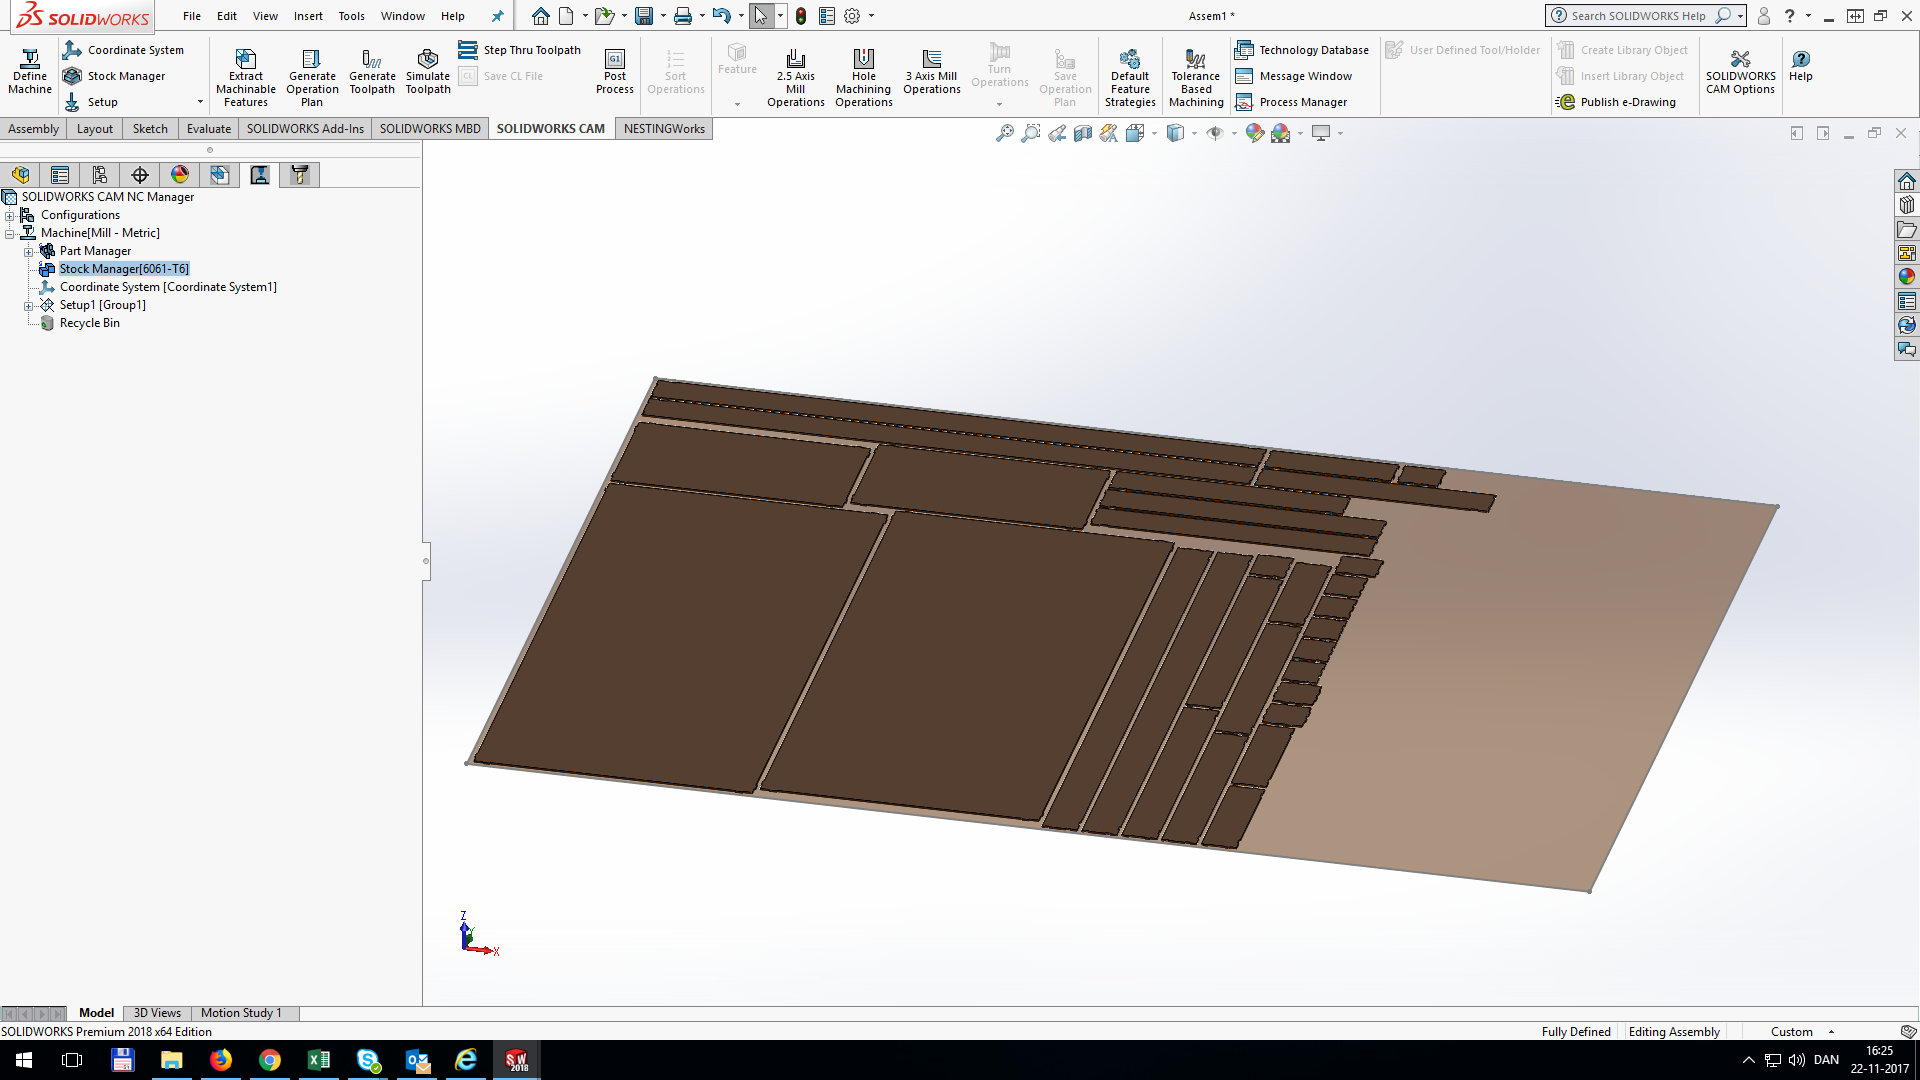The width and height of the screenshot is (1920, 1080).
Task: Click the Search SOLIDWORKS Help field
Action: click(1637, 16)
